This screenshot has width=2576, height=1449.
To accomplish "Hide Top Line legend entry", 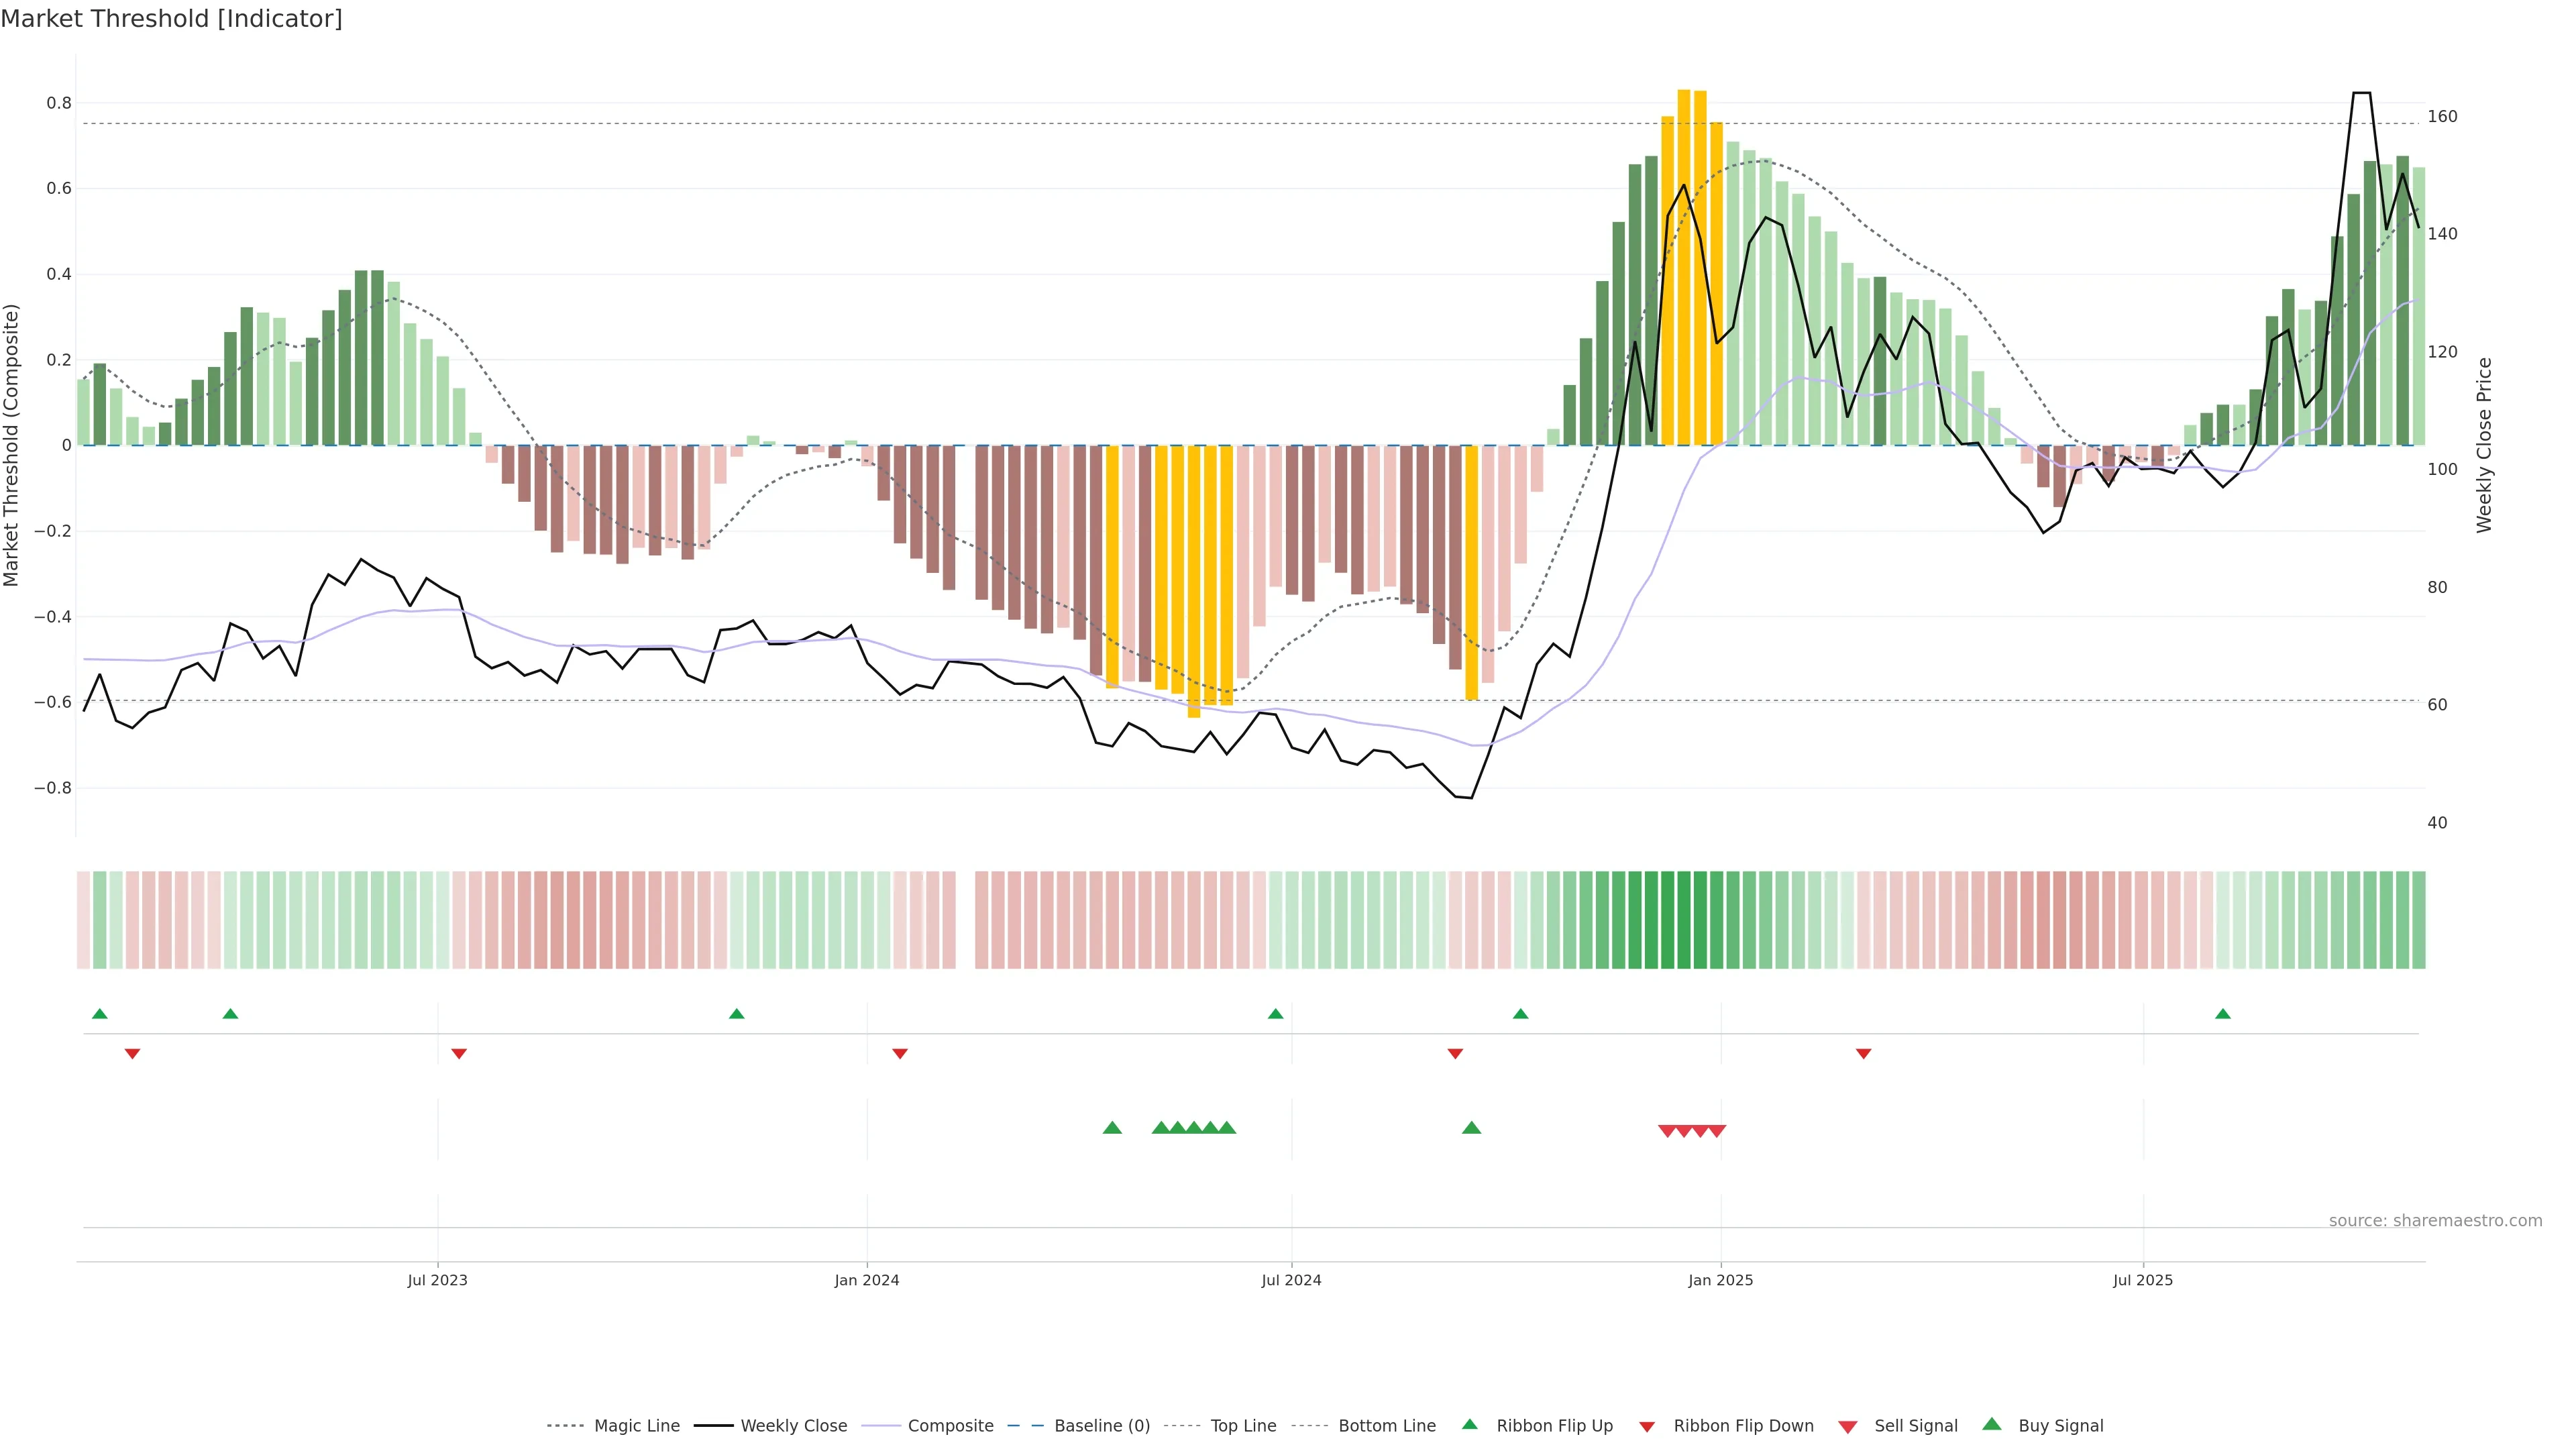I will pos(1243,1426).
